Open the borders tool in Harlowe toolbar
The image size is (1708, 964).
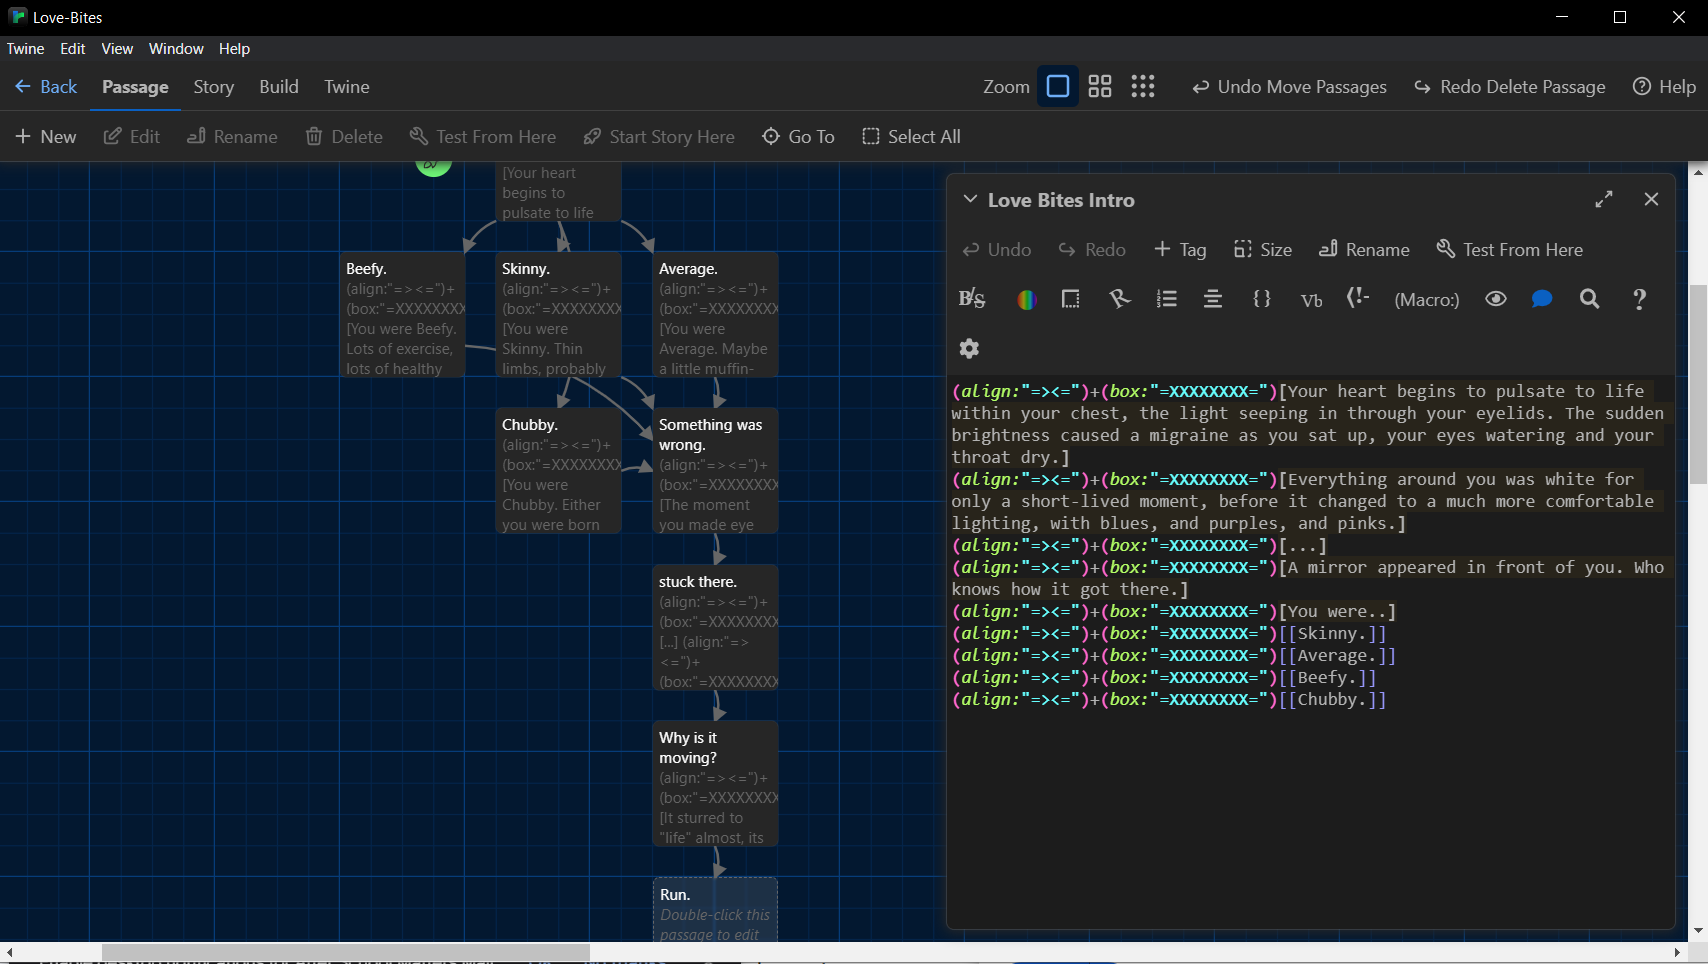1070,299
